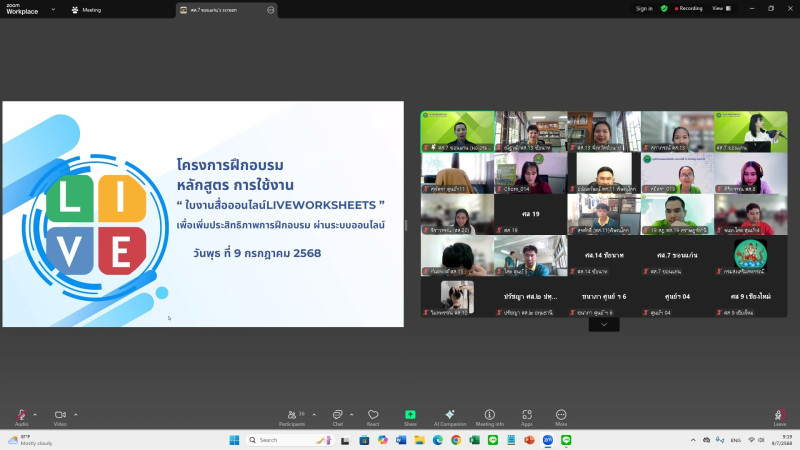Open Microsoft Store from taskbar

[x=364, y=440]
